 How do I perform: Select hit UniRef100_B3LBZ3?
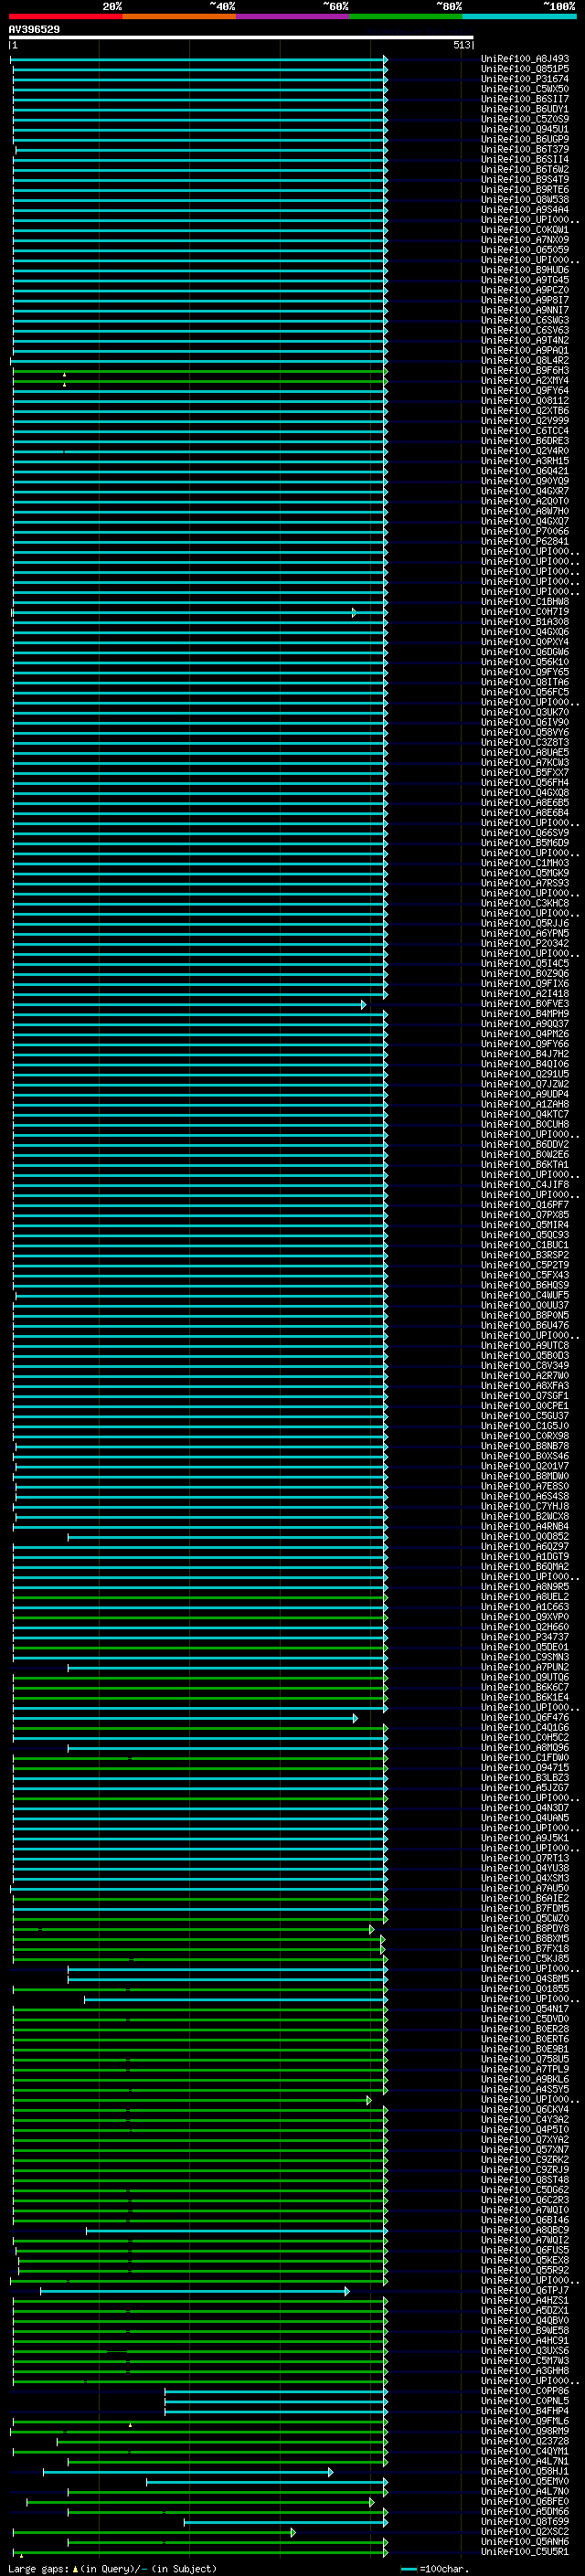[525, 1778]
